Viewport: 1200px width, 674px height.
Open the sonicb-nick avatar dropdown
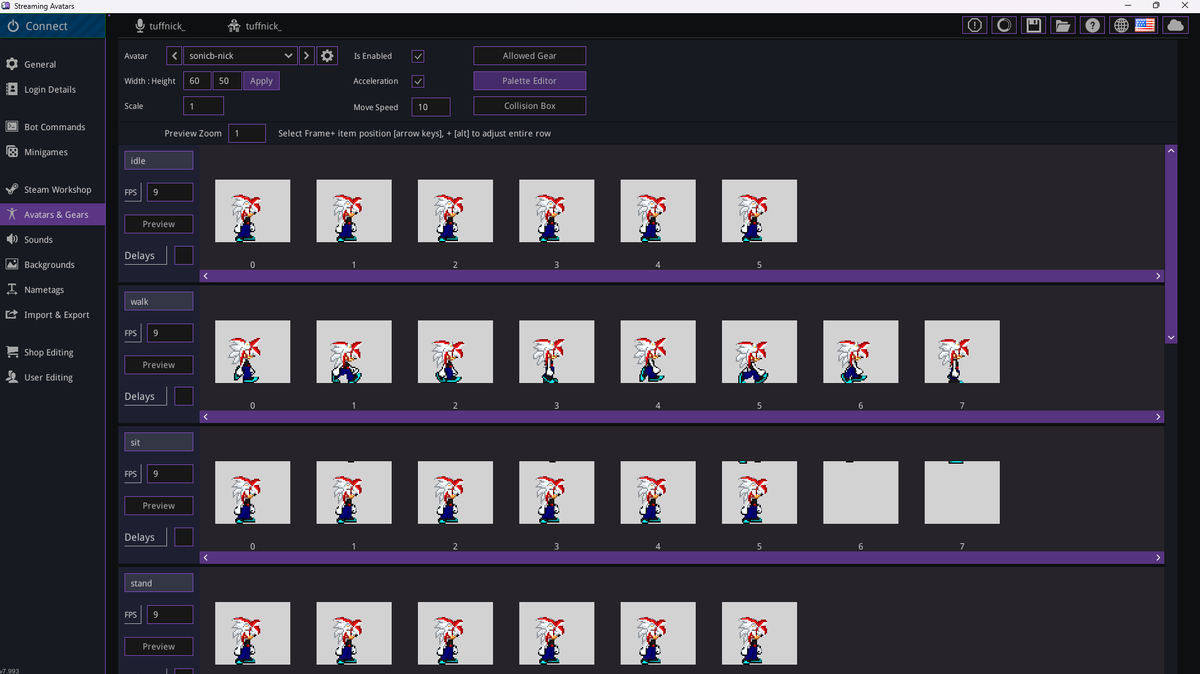pyautogui.click(x=238, y=56)
